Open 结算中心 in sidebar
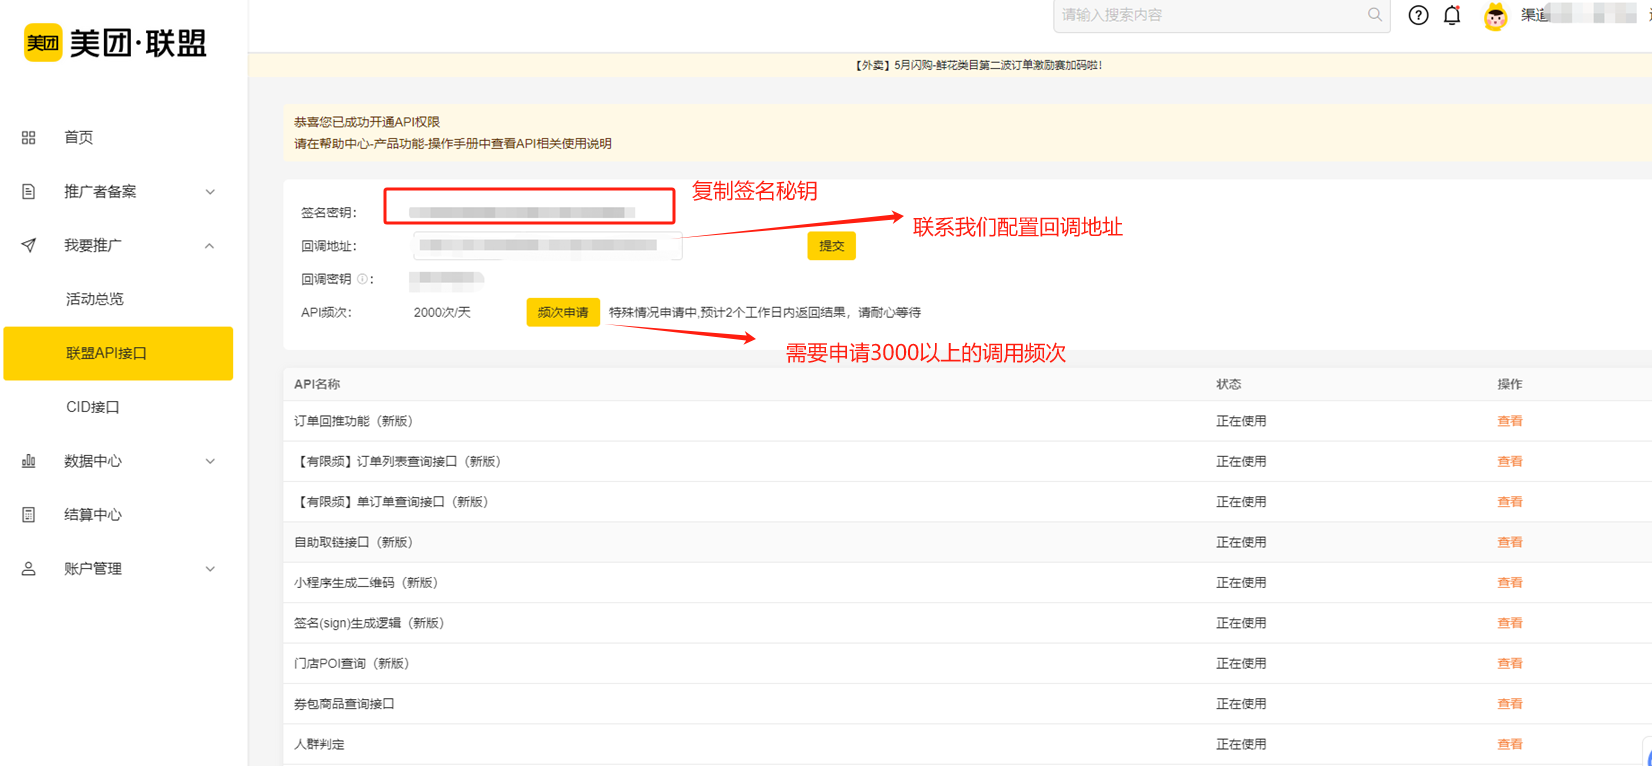 tap(93, 515)
